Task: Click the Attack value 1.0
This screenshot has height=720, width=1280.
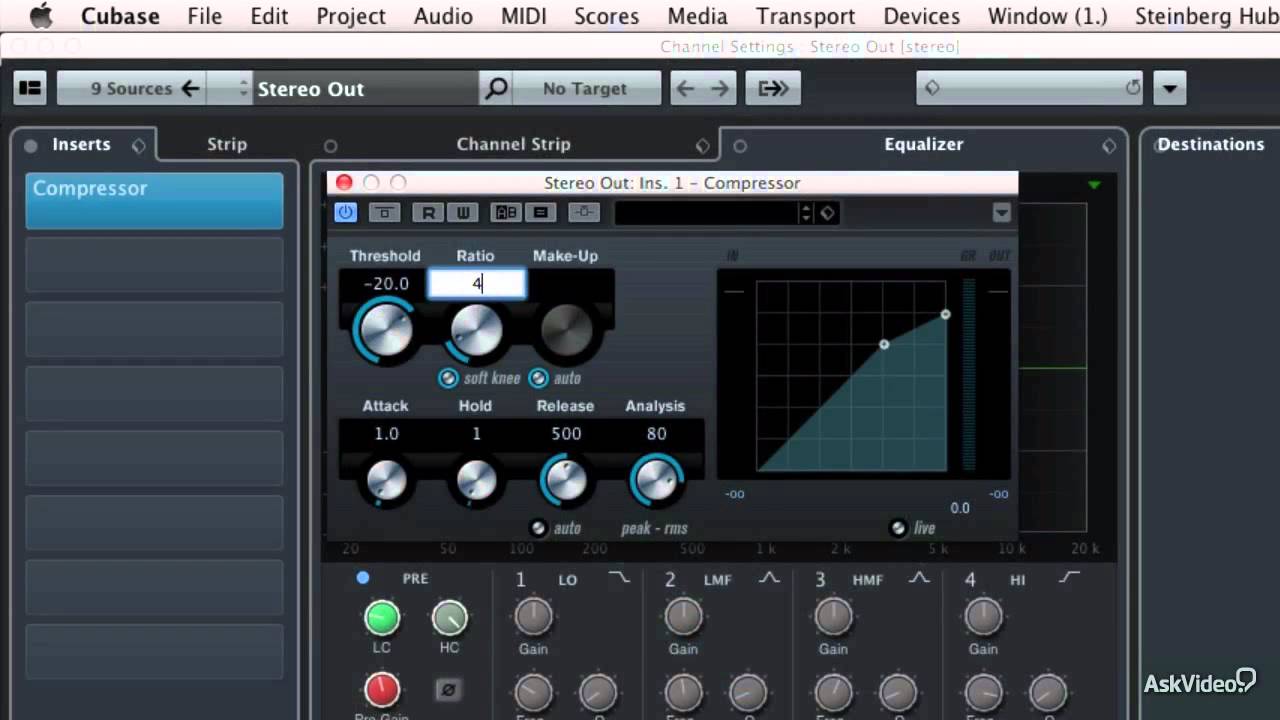Action: (386, 434)
